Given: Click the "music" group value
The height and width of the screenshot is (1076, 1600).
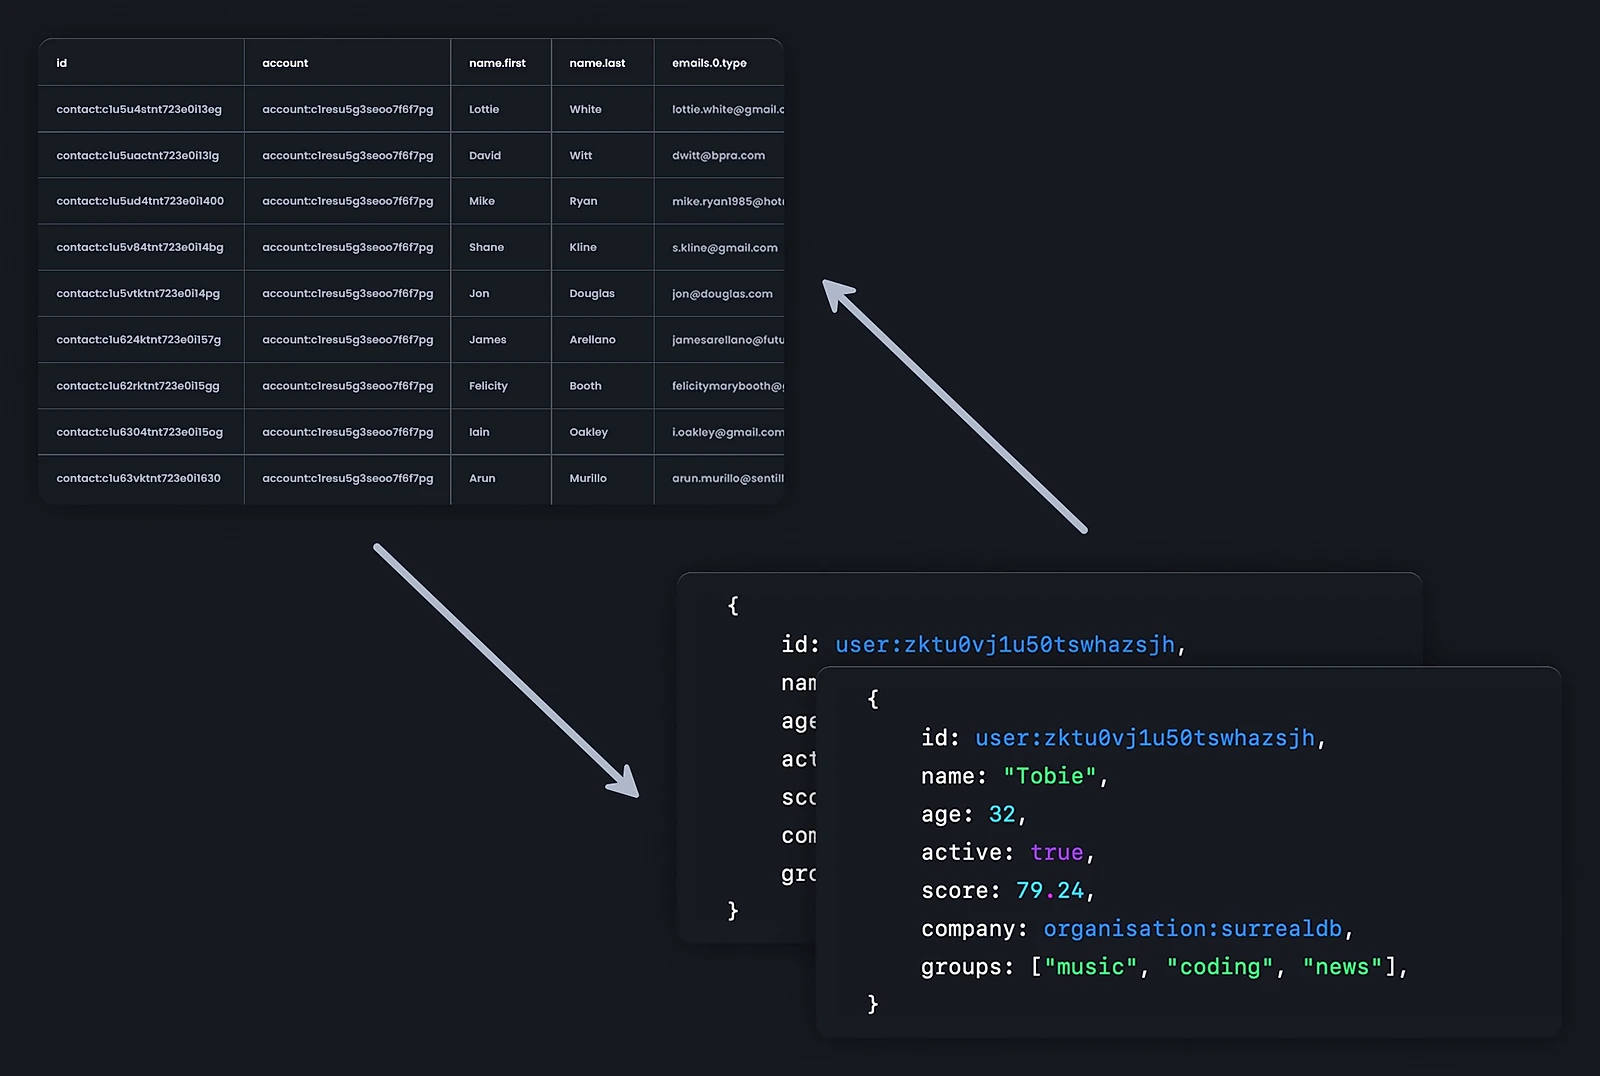Looking at the screenshot, I should point(1091,966).
